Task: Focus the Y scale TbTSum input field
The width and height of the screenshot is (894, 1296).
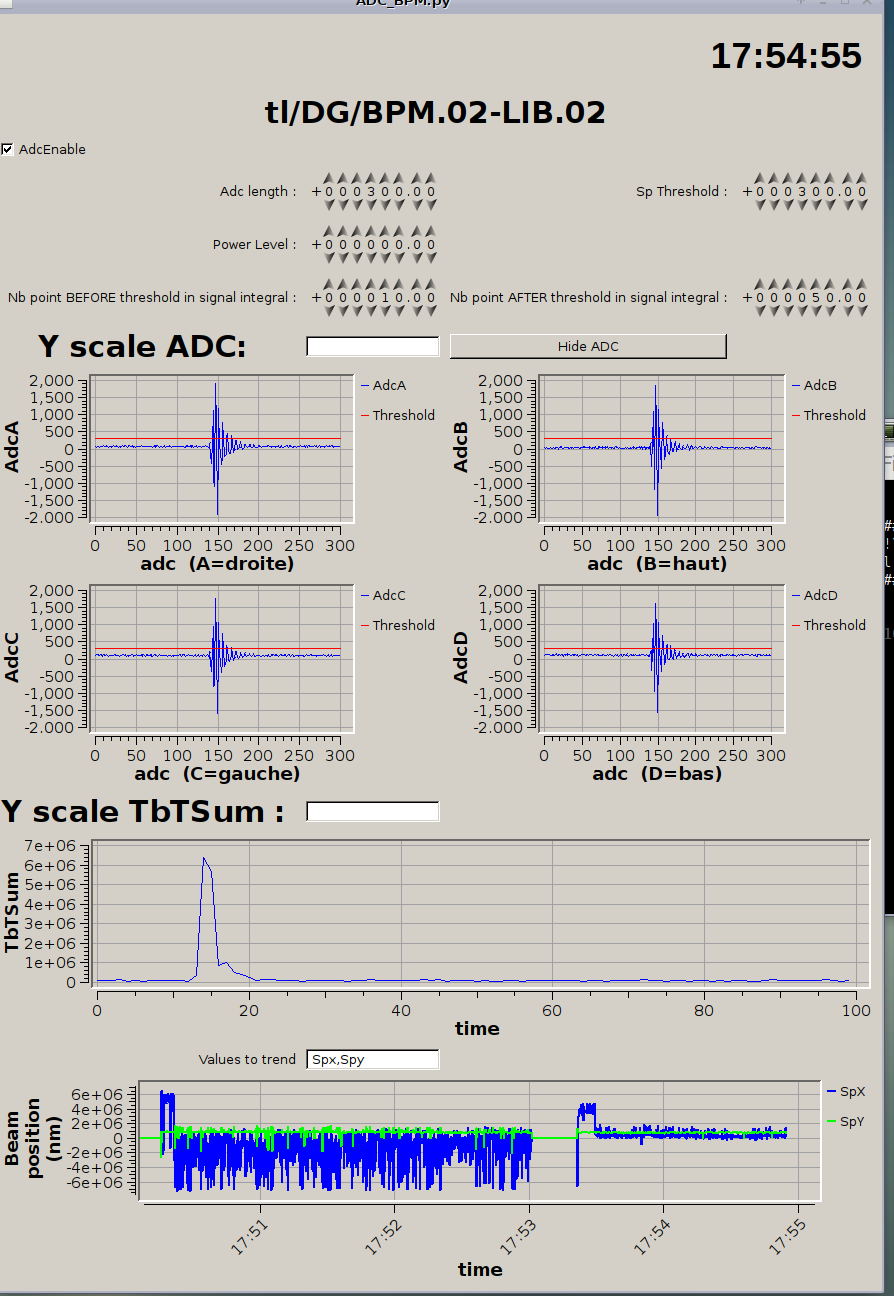Action: point(372,811)
